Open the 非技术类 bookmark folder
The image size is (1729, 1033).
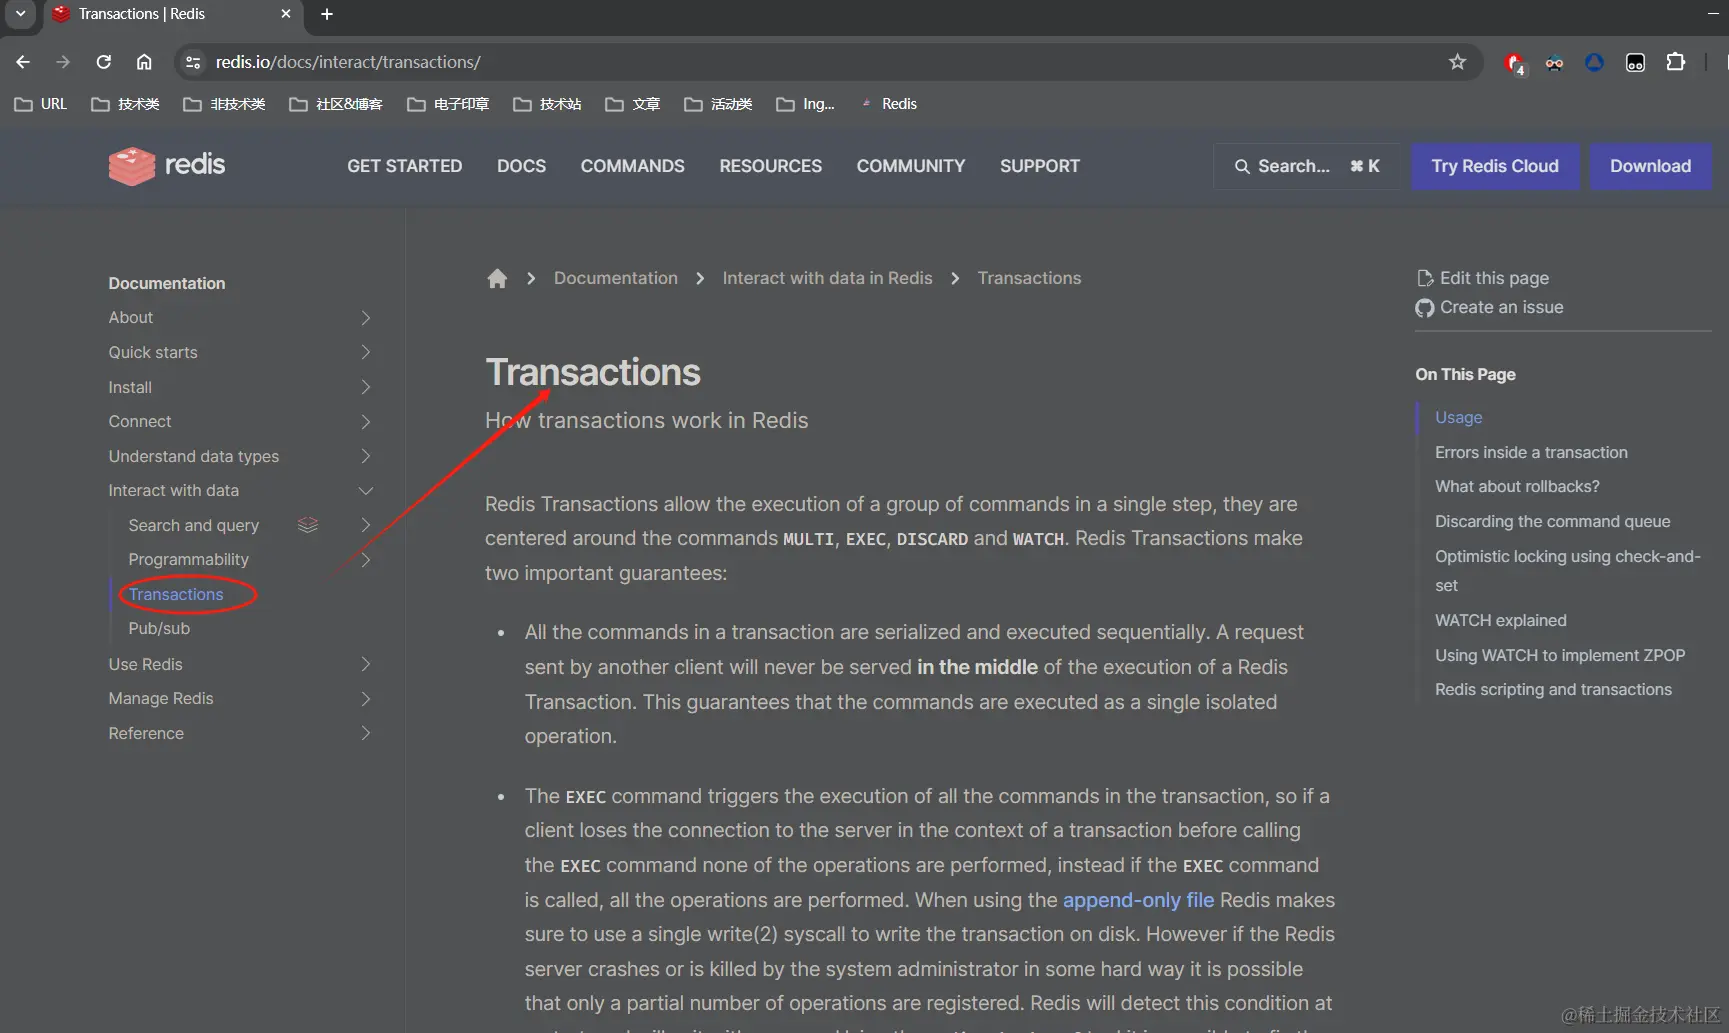pyautogui.click(x=224, y=104)
